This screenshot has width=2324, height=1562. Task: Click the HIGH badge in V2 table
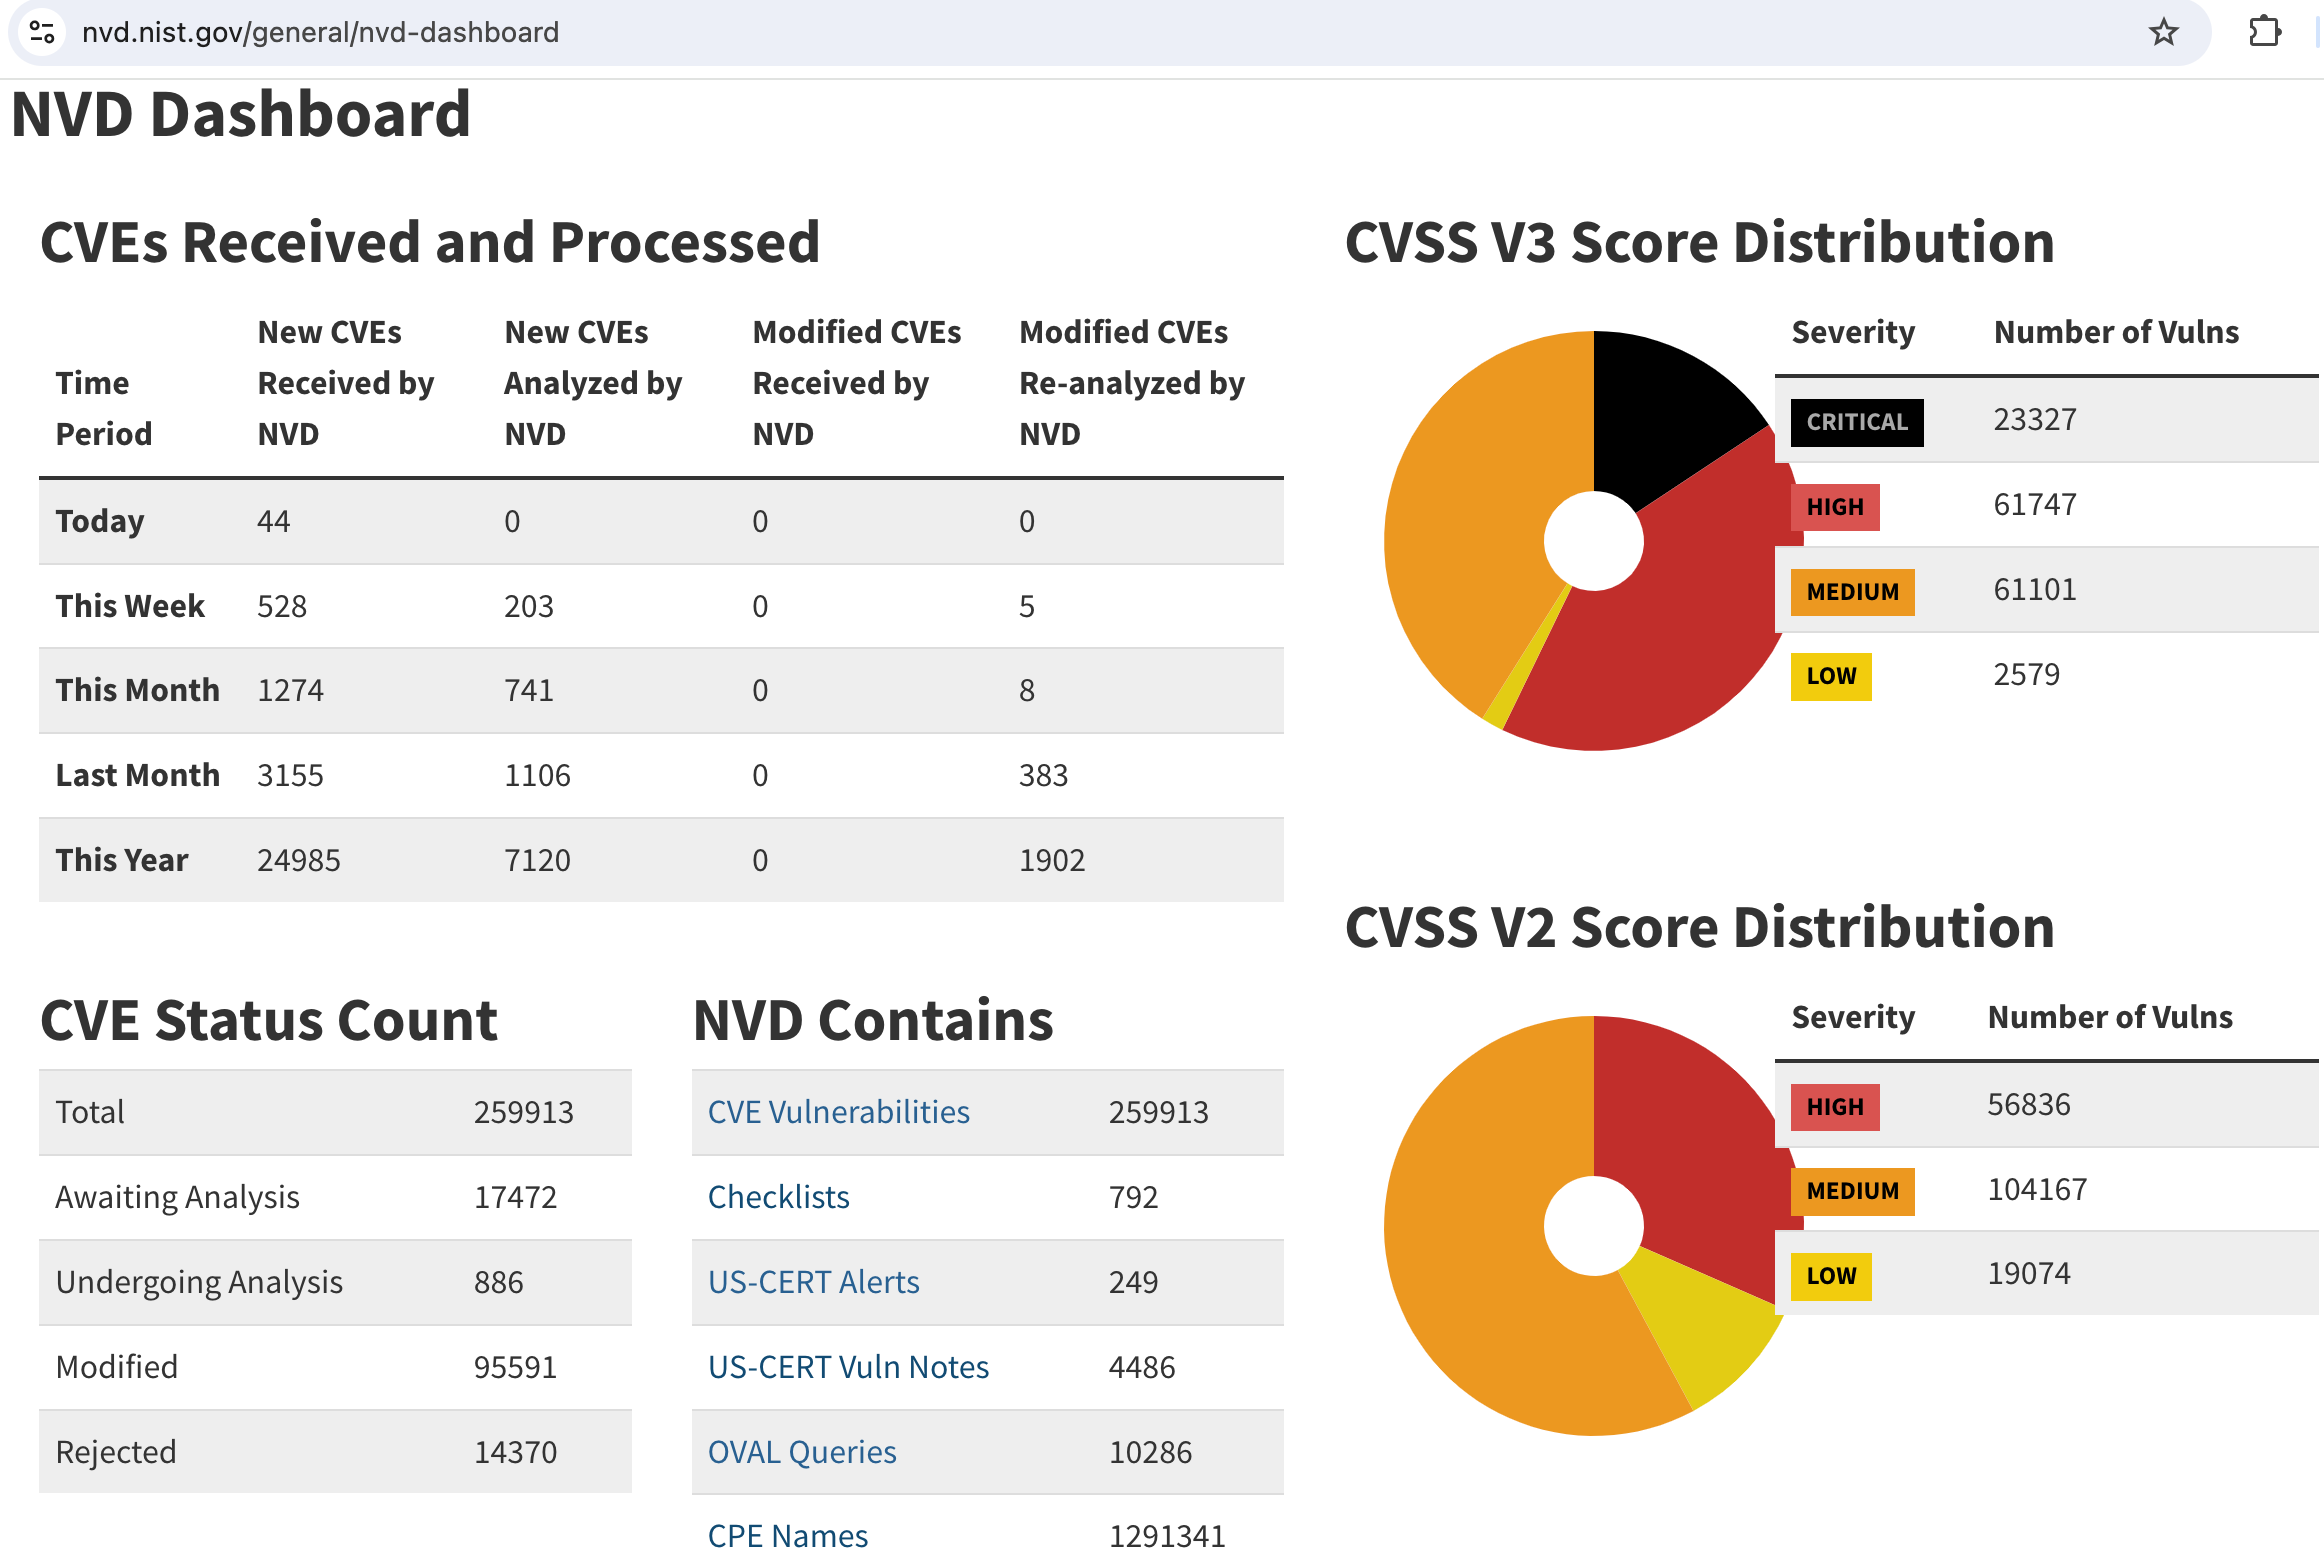coord(1834,1107)
